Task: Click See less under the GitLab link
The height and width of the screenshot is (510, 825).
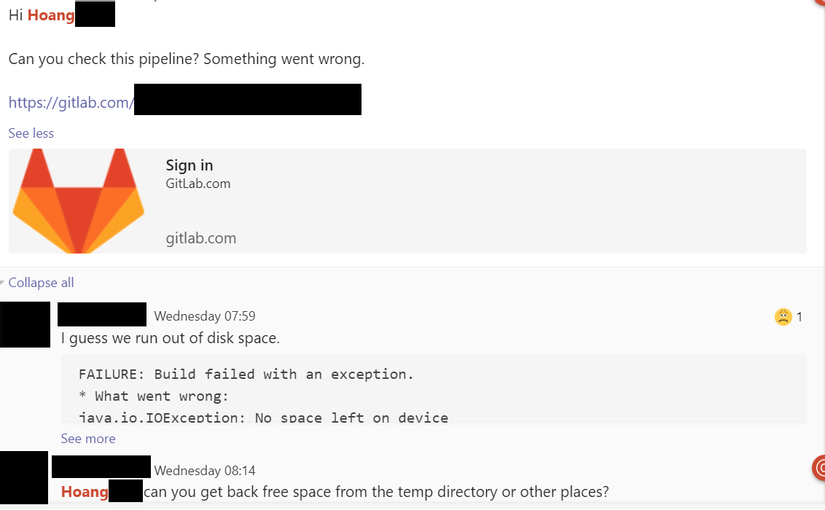Action: [x=31, y=133]
